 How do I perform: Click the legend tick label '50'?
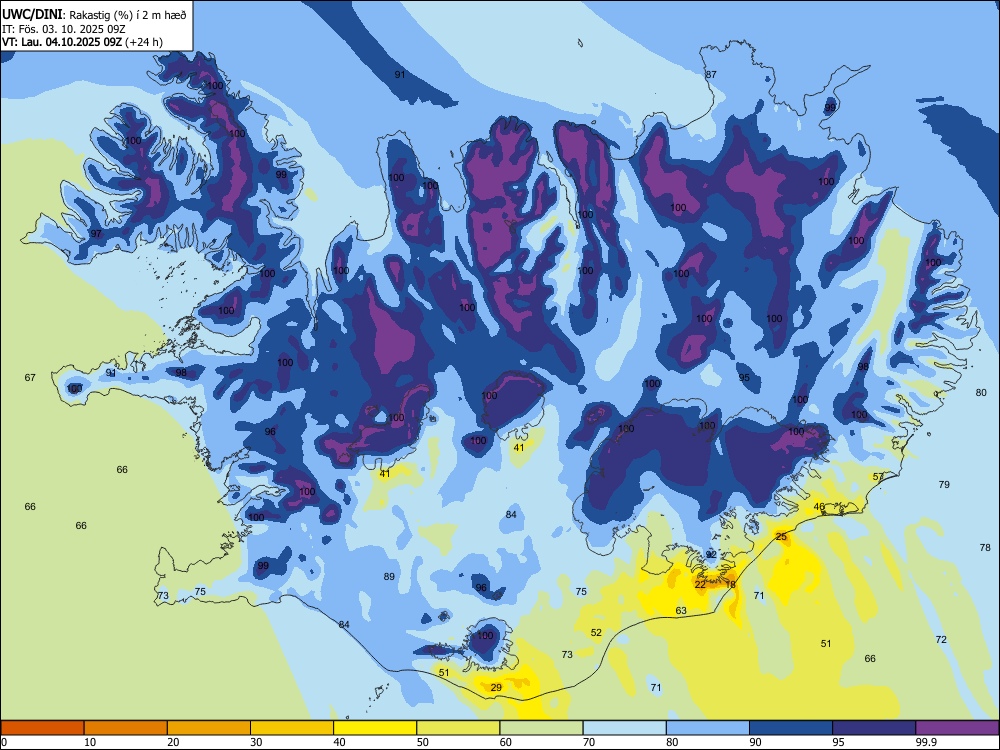pyautogui.click(x=423, y=742)
